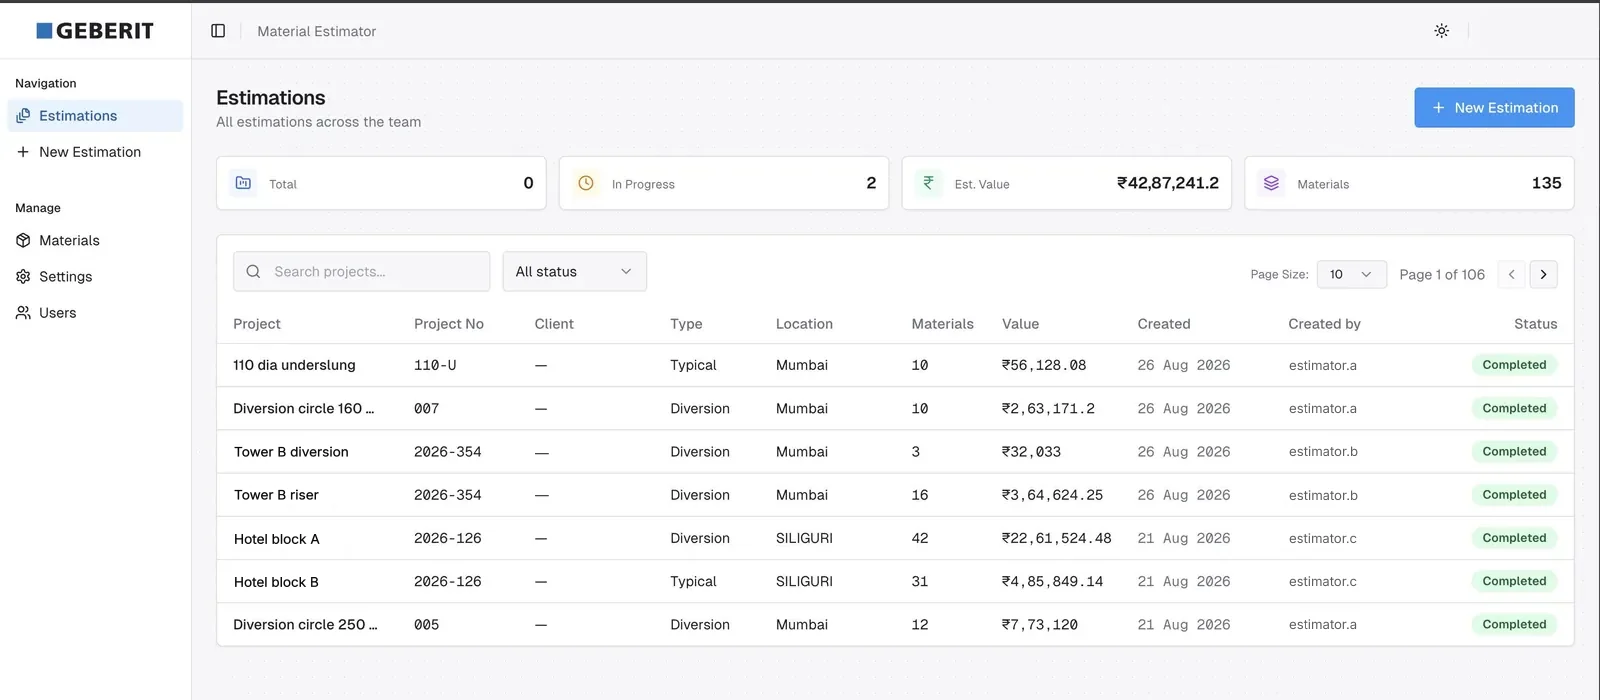Click value ₹56,128.08
The width and height of the screenshot is (1600, 700).
point(1044,365)
